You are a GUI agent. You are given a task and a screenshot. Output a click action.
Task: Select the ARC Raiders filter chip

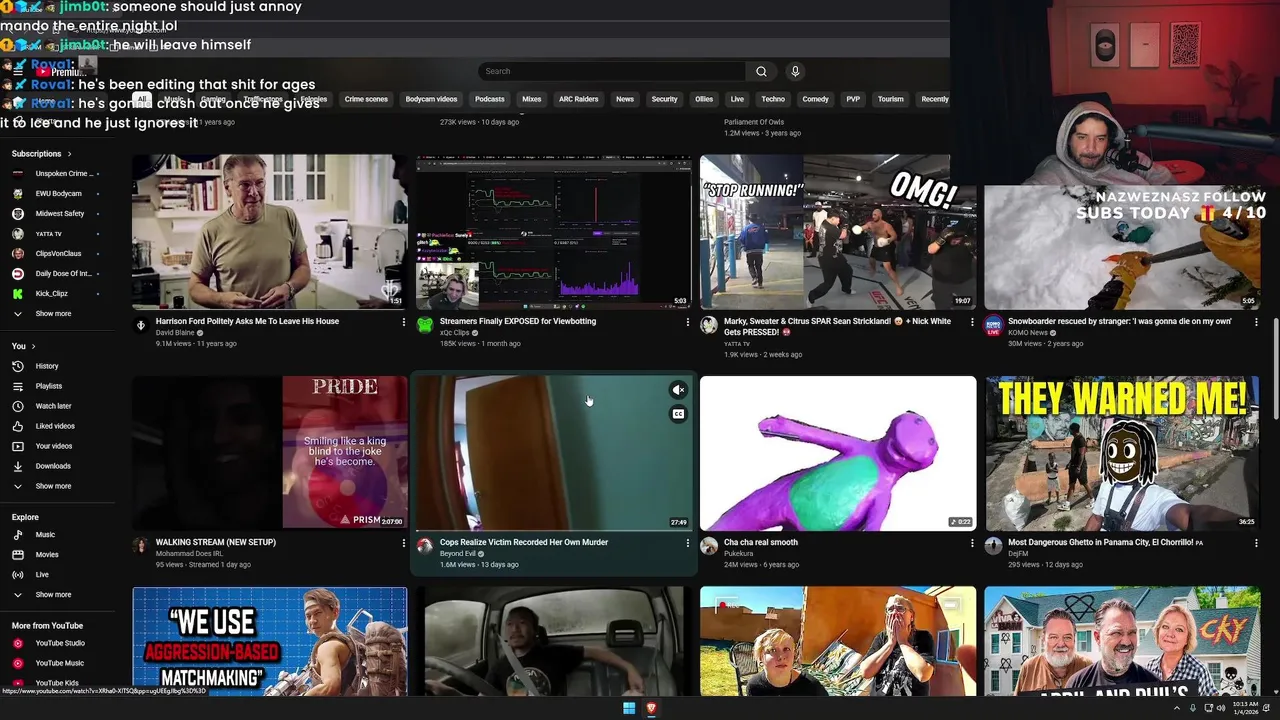click(578, 99)
